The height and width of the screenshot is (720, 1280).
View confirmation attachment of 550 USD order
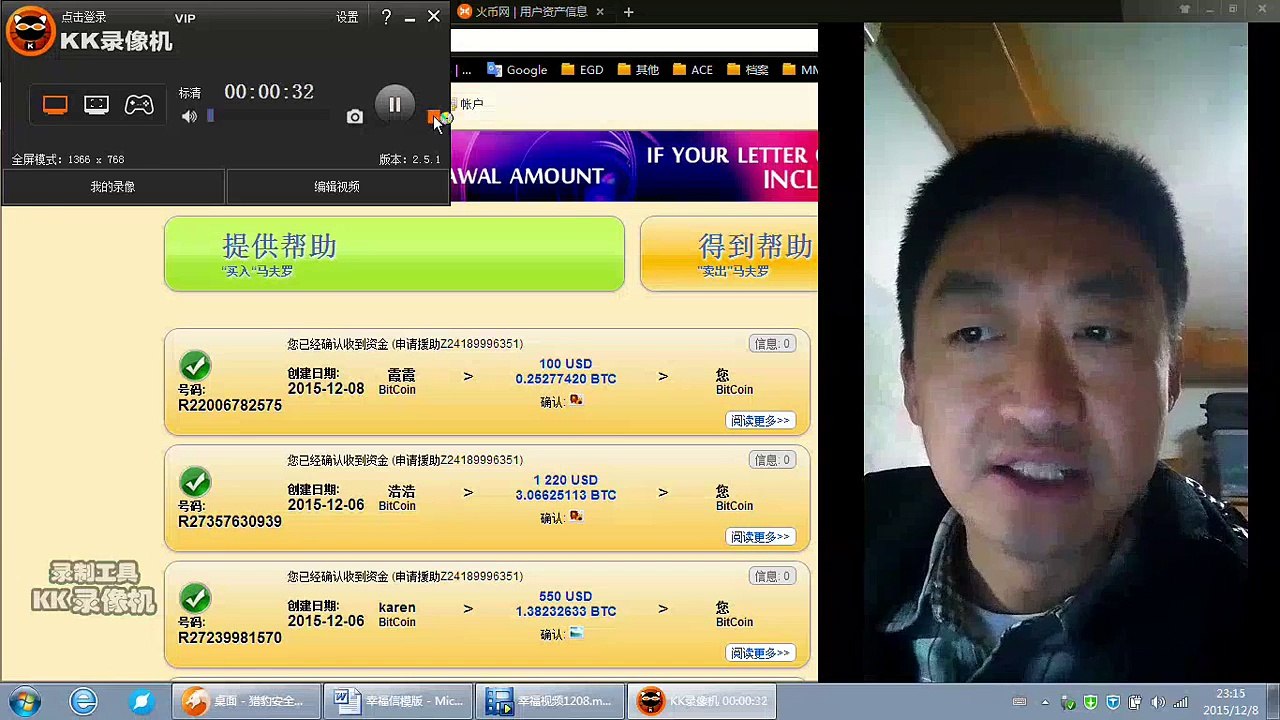(575, 633)
